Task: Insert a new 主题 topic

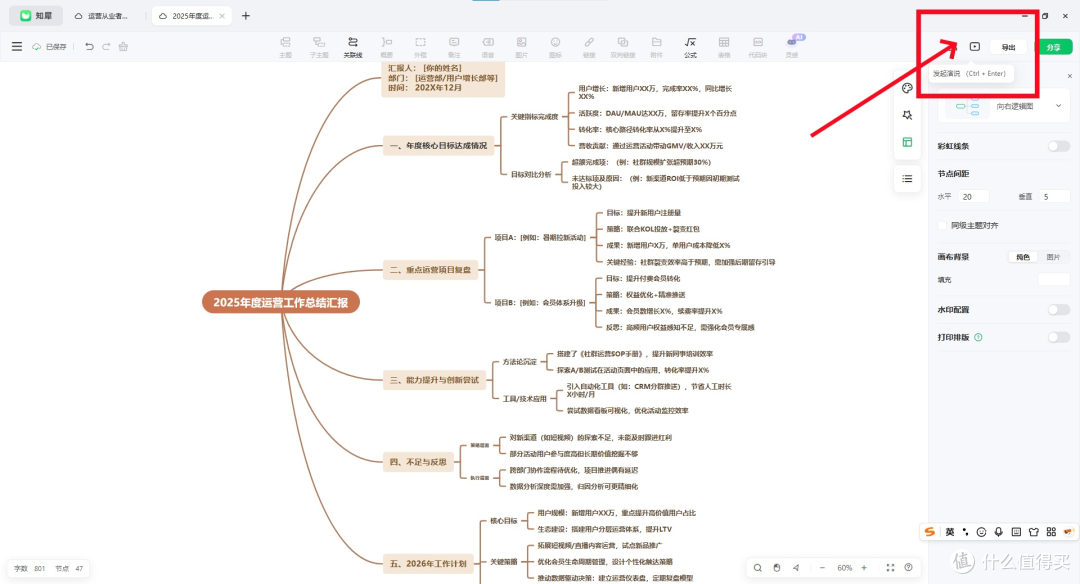Action: [285, 47]
